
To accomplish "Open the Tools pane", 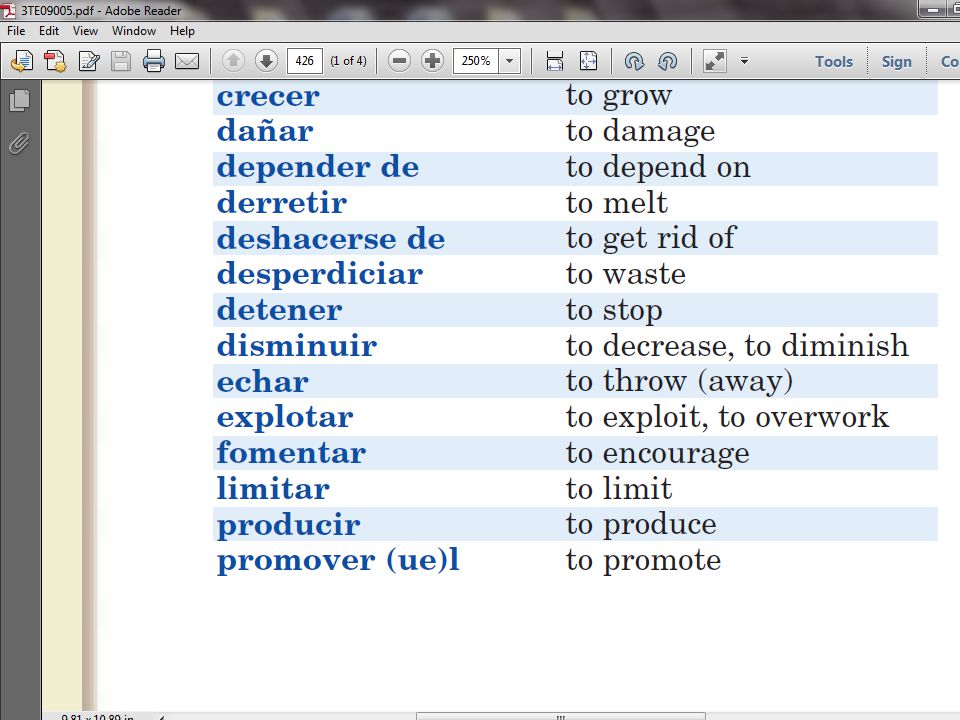I will point(834,62).
